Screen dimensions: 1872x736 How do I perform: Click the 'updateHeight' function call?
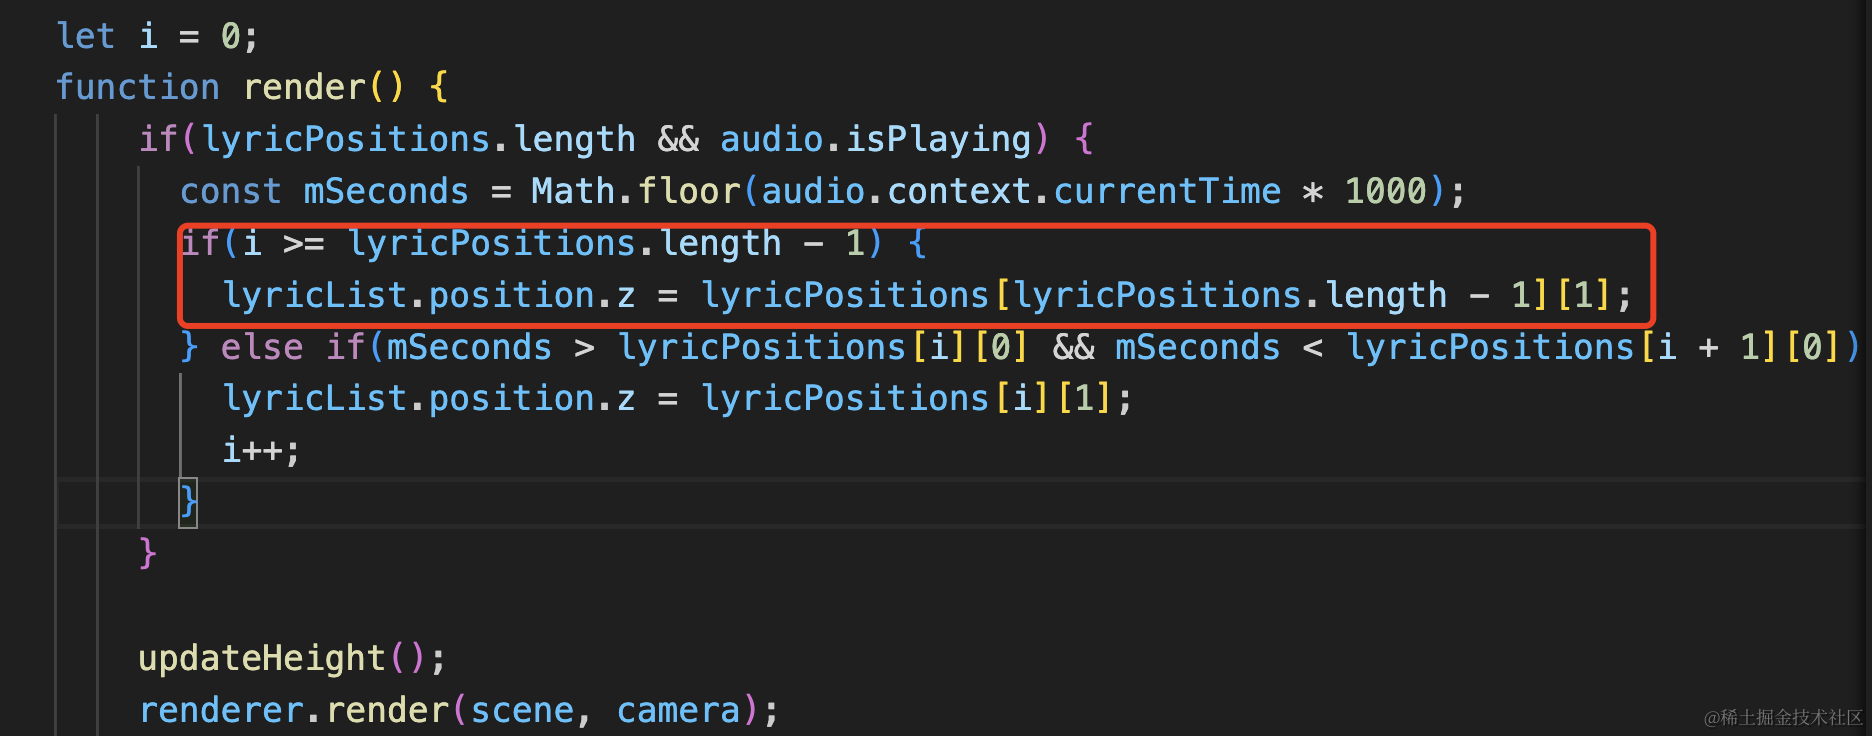click(x=262, y=658)
